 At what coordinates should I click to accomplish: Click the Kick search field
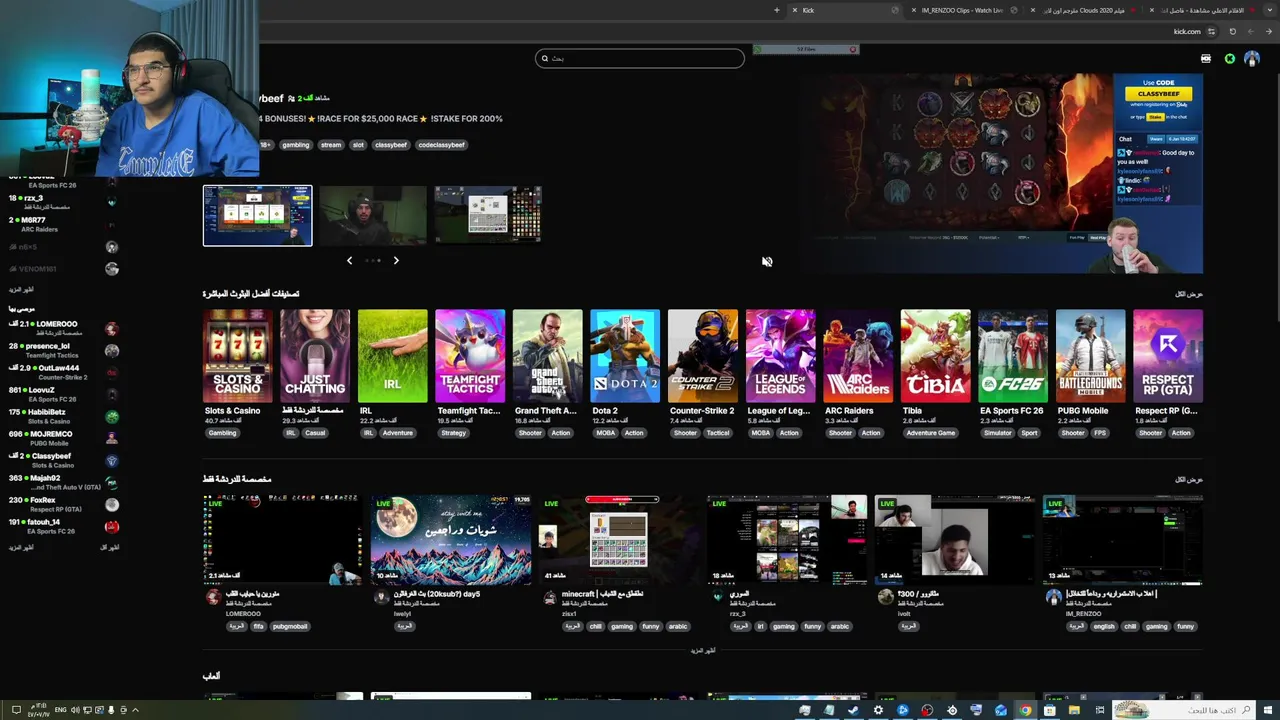[640, 59]
